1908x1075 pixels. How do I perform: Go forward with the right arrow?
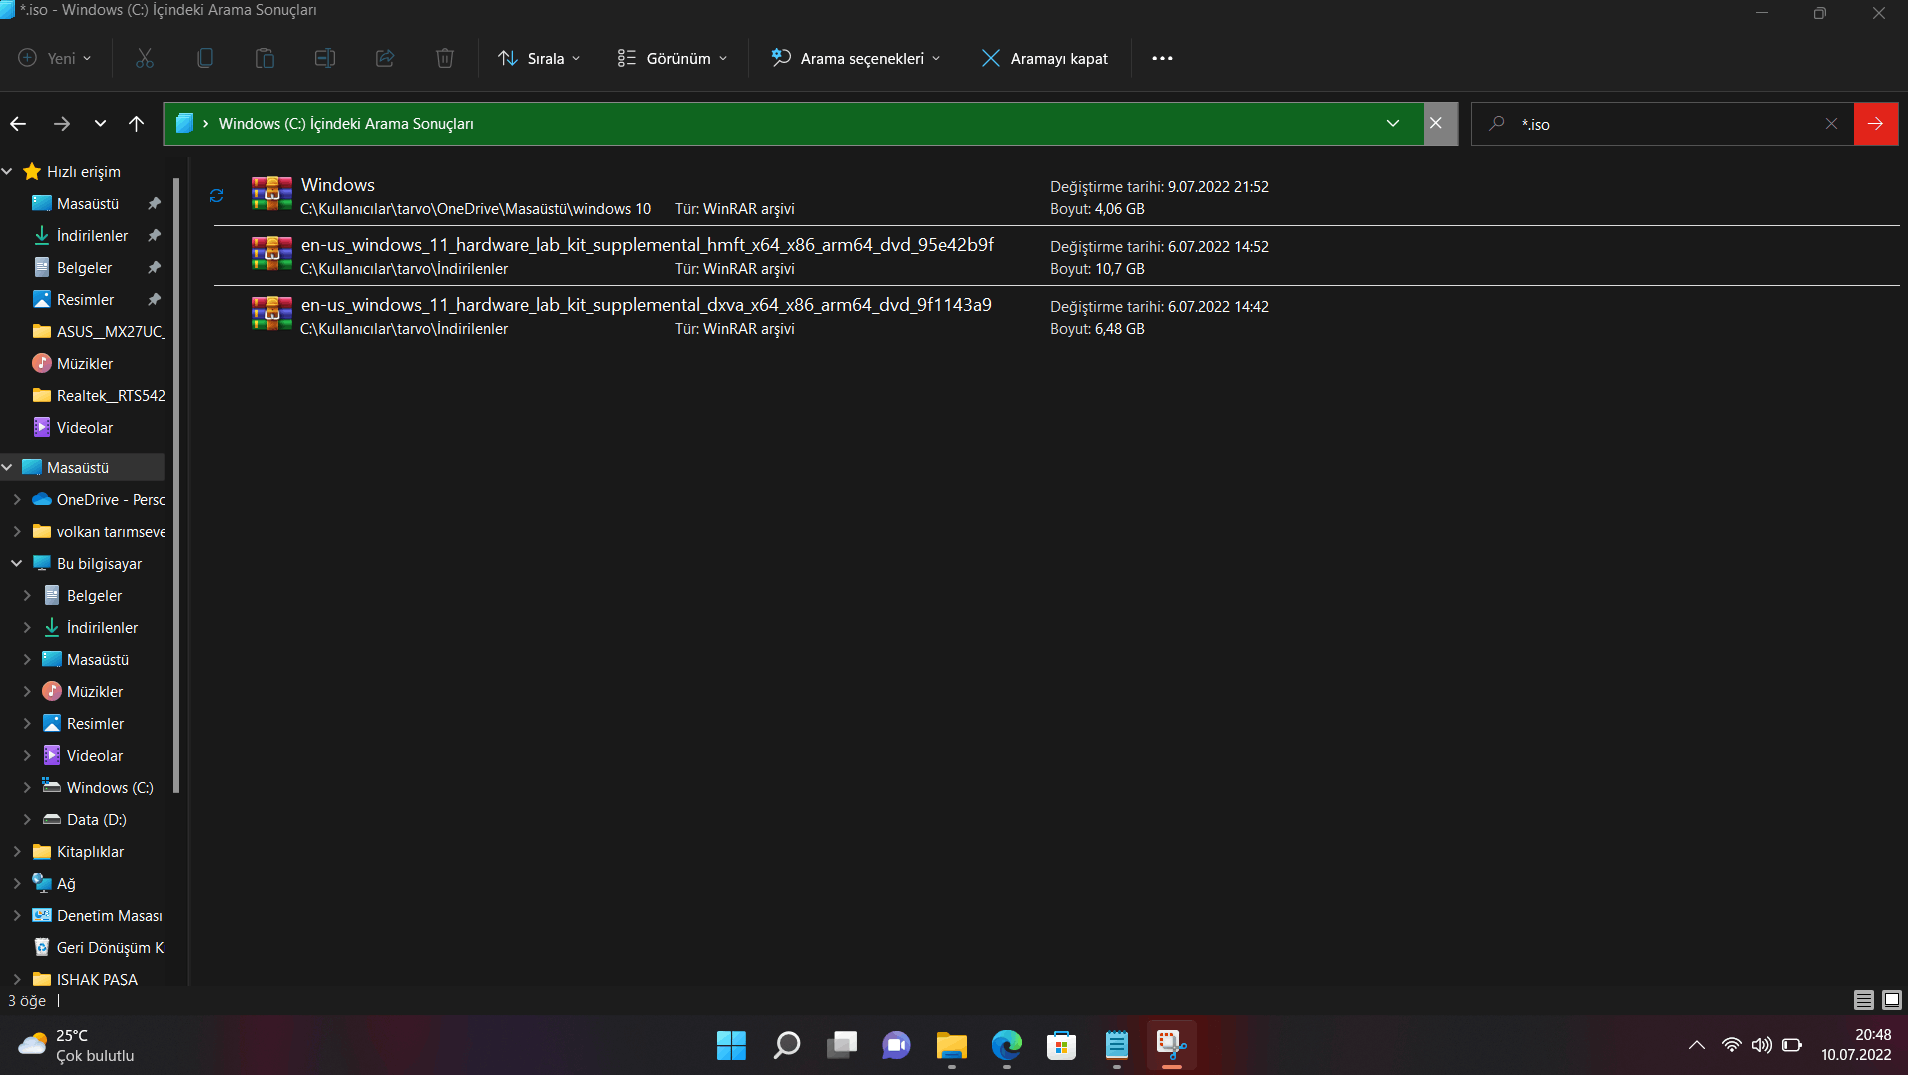click(62, 124)
